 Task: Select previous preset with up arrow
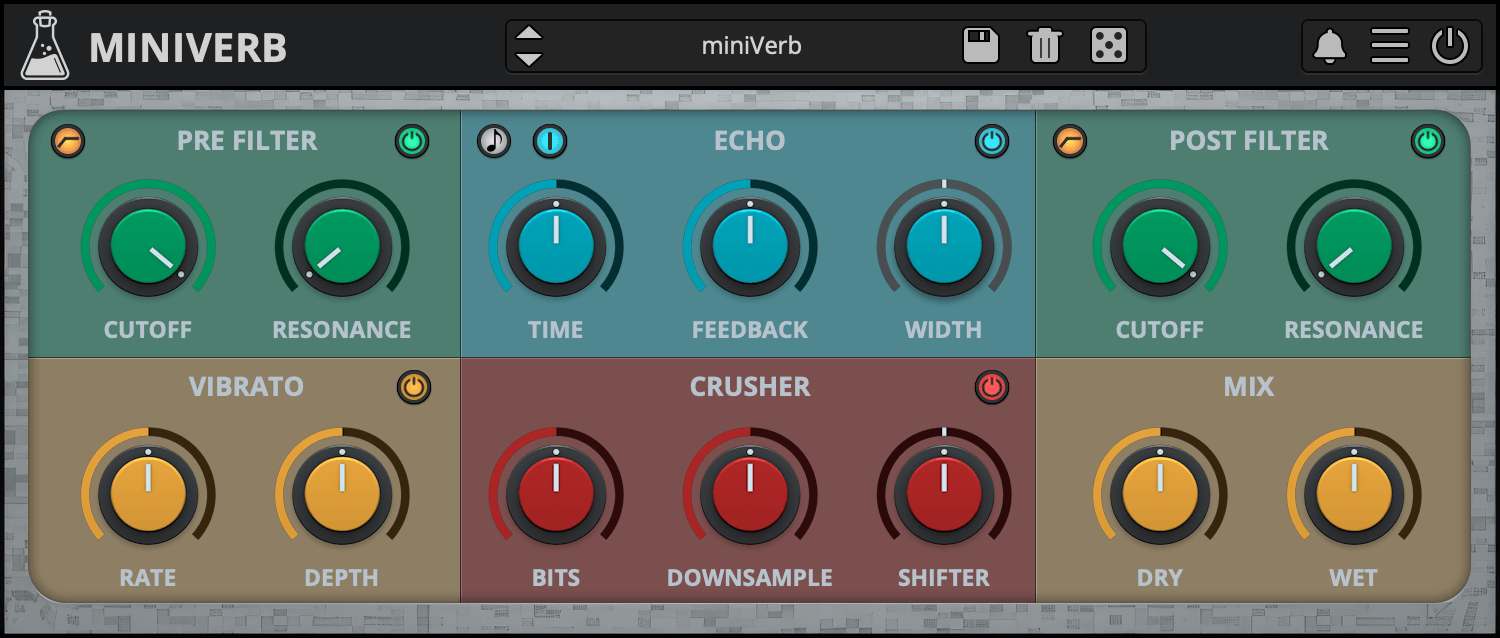click(x=529, y=34)
